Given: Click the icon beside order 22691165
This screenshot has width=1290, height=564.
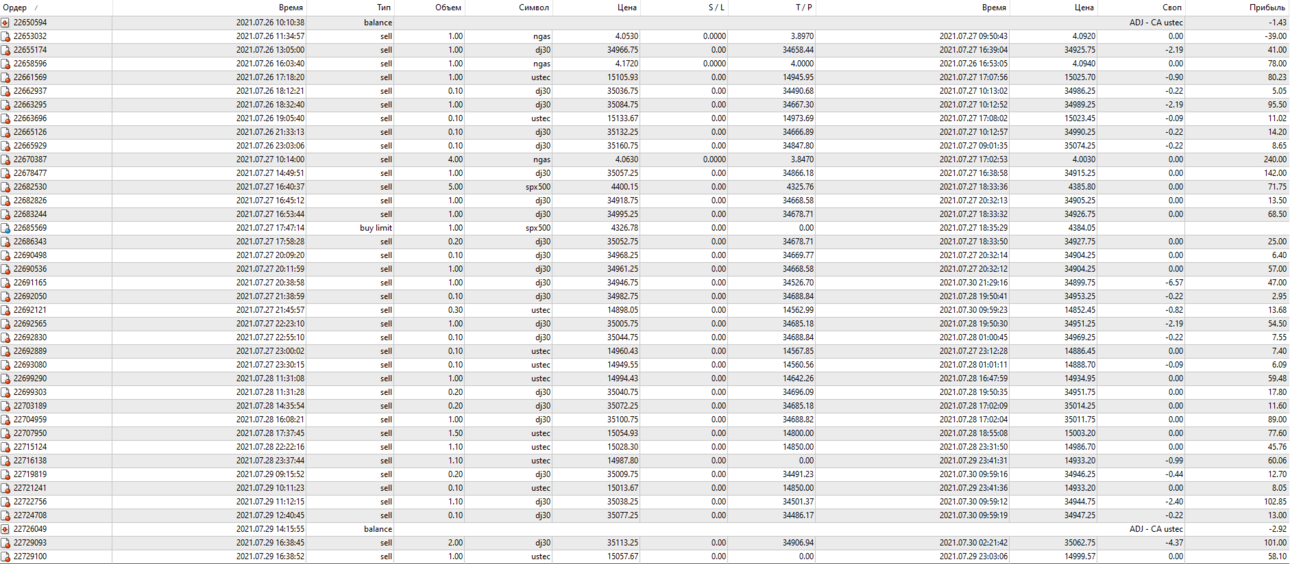Looking at the screenshot, I should point(5,282).
